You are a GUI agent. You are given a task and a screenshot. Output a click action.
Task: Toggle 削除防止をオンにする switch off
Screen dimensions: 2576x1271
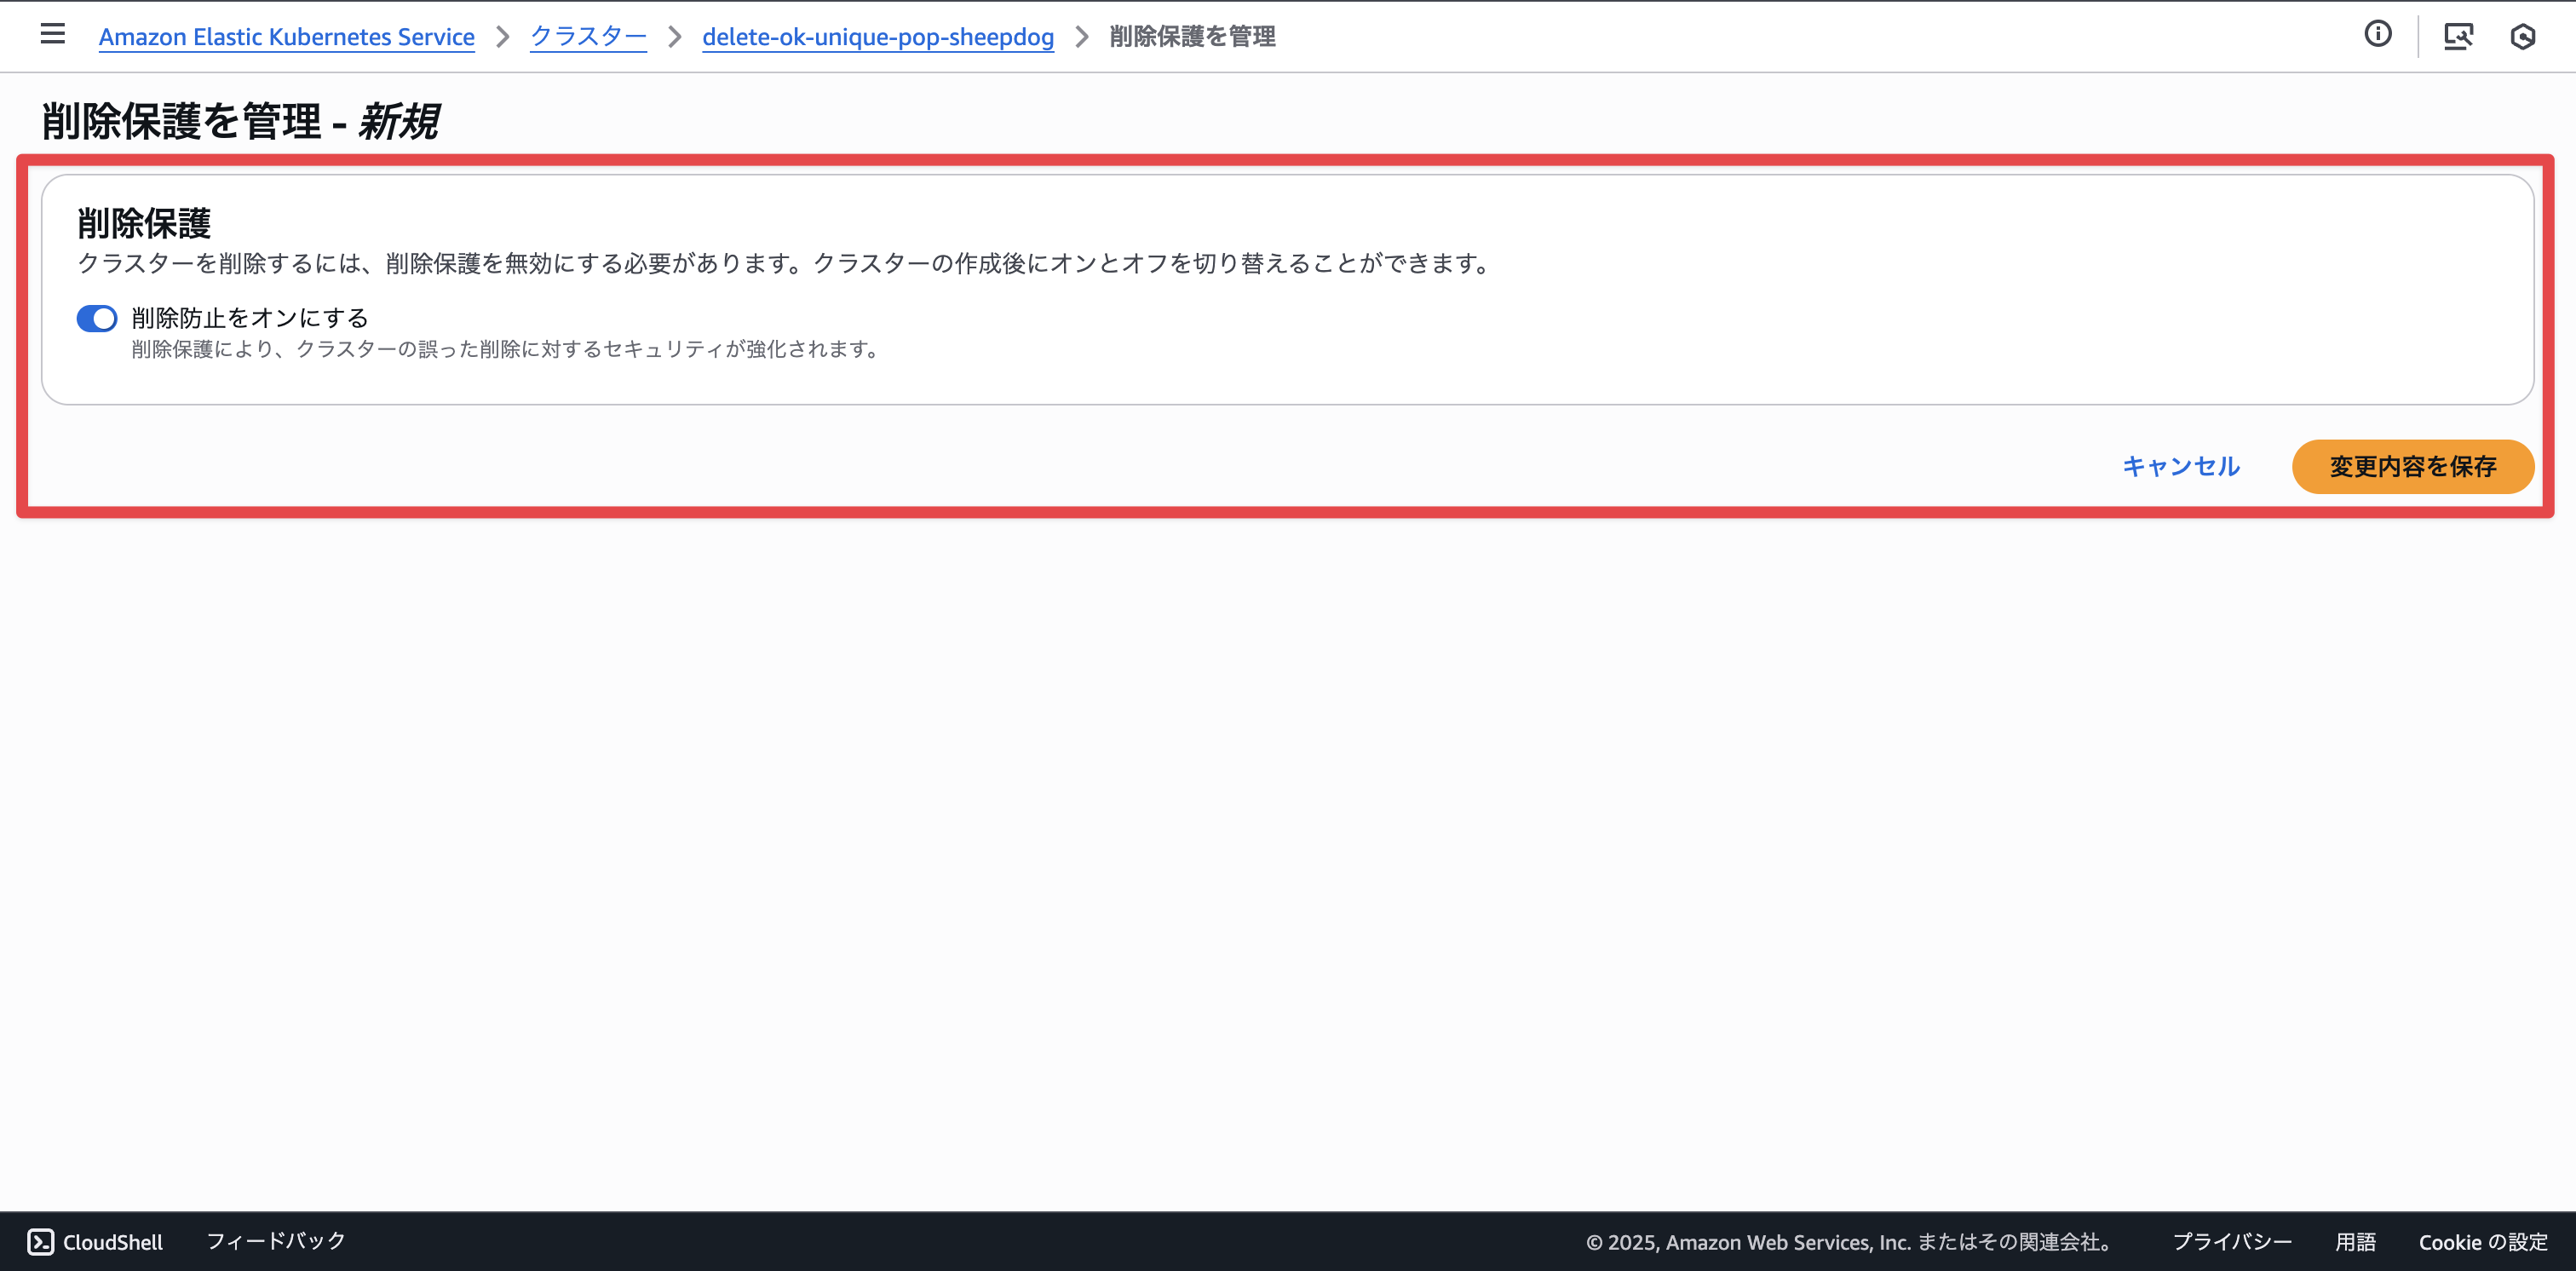coord(97,319)
